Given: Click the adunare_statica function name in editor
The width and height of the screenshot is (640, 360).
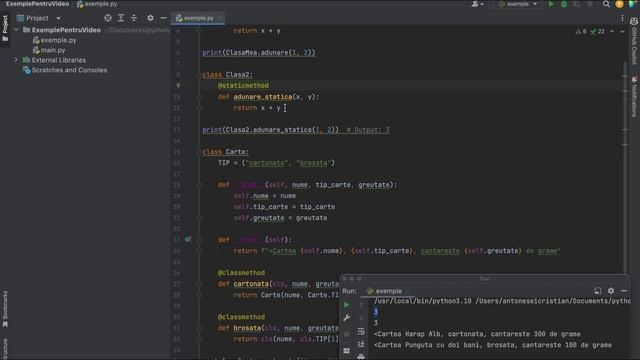Looking at the screenshot, I should (263, 97).
